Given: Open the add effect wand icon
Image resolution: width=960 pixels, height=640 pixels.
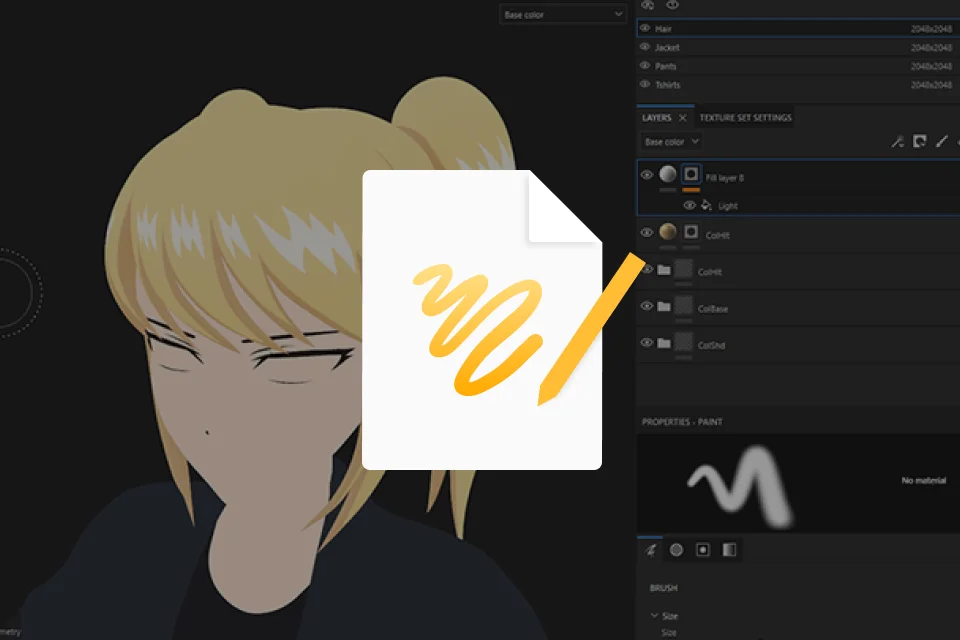Looking at the screenshot, I should coord(898,141).
